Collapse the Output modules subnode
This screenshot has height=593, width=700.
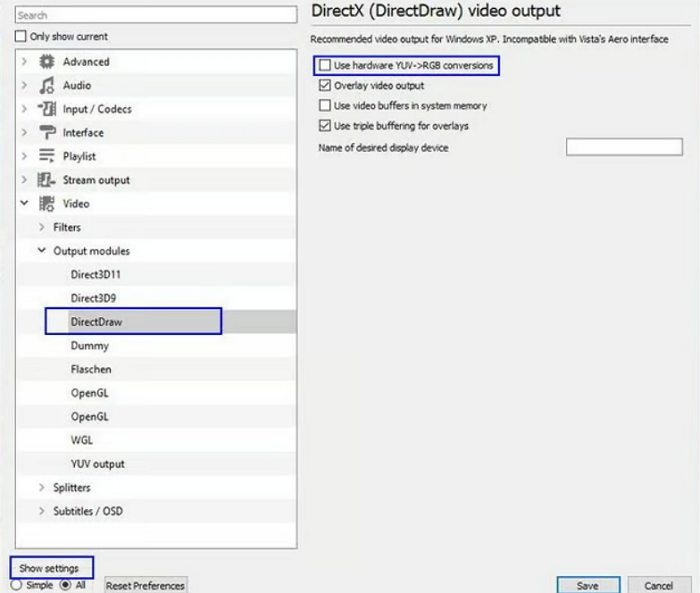(x=42, y=251)
